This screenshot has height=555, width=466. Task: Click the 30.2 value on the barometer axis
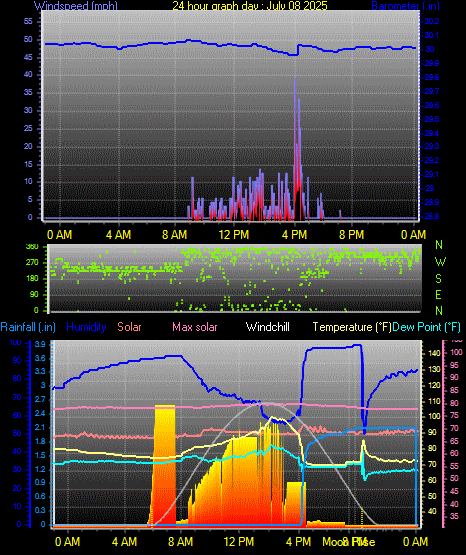pyautogui.click(x=432, y=21)
